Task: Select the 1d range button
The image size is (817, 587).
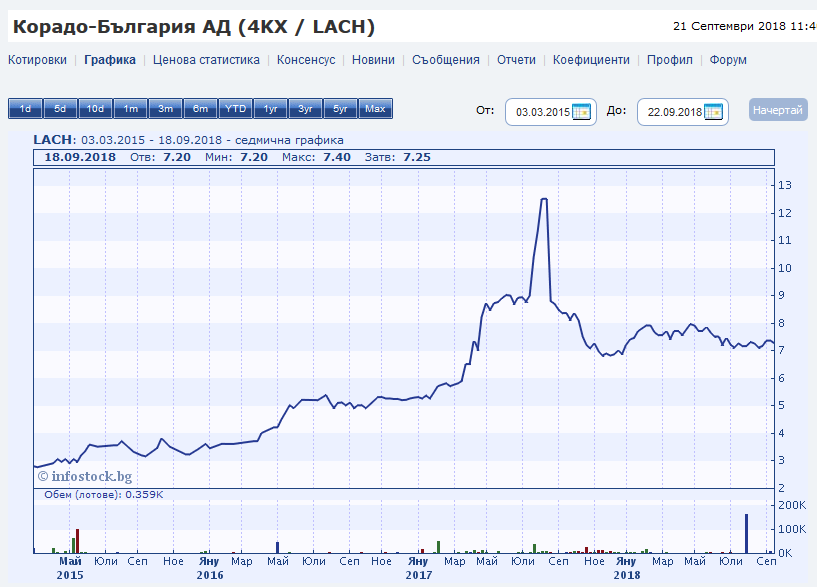Action: [x=25, y=109]
